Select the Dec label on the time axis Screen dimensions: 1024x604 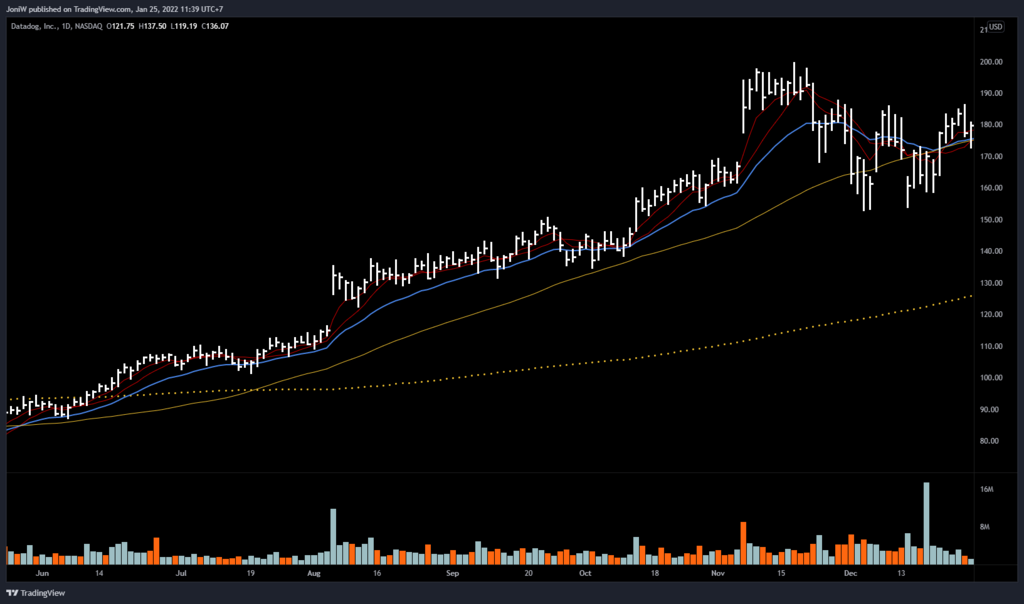(x=850, y=575)
